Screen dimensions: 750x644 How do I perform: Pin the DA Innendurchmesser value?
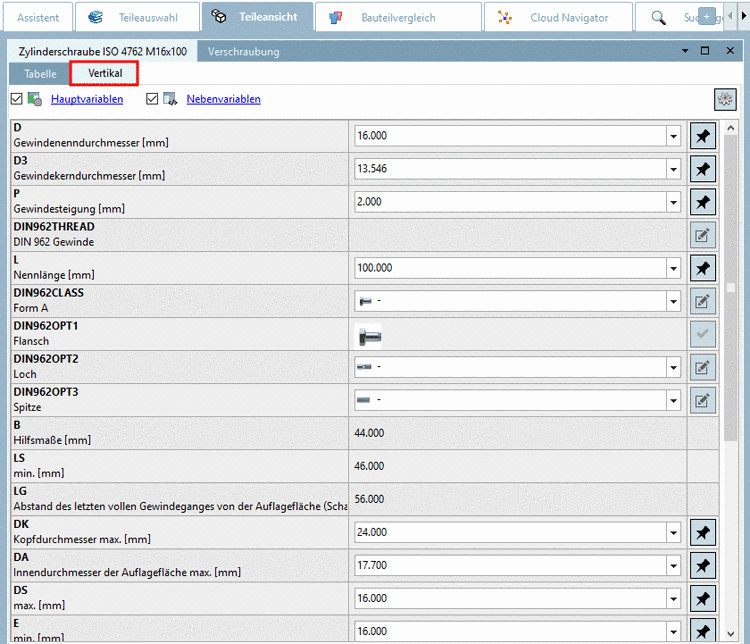tap(703, 565)
